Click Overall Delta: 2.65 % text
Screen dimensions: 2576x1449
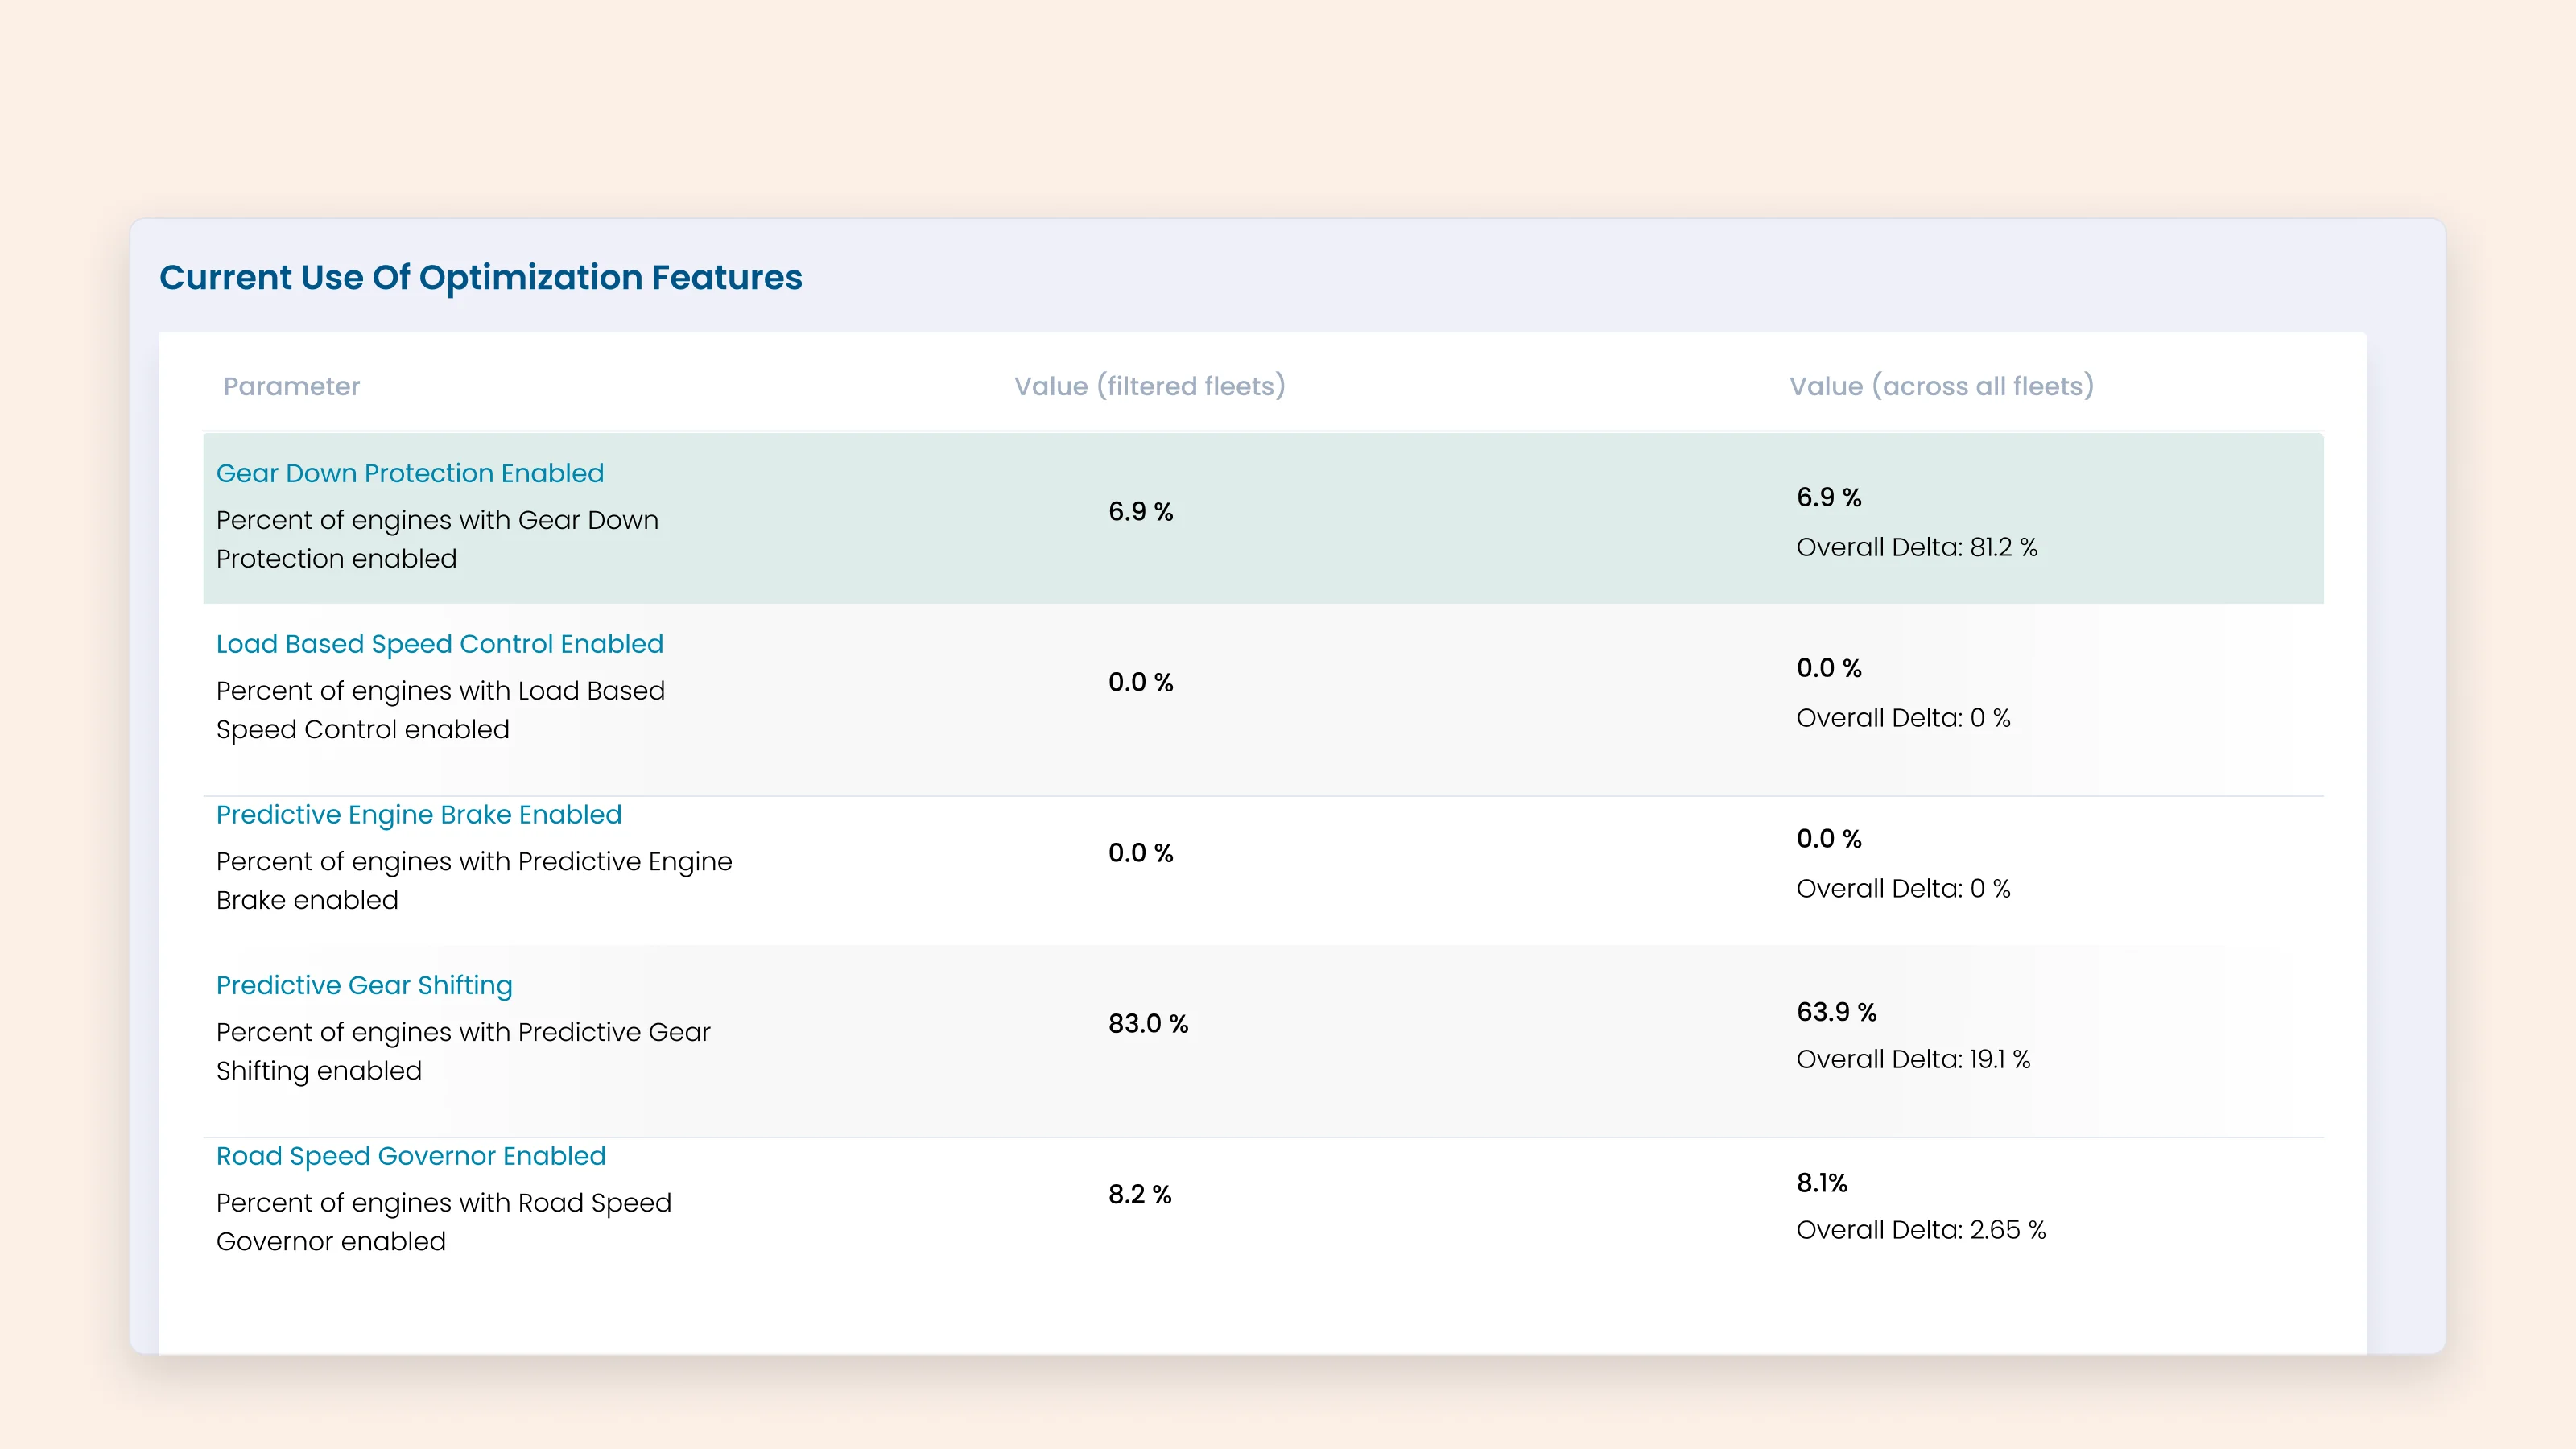[1921, 1230]
